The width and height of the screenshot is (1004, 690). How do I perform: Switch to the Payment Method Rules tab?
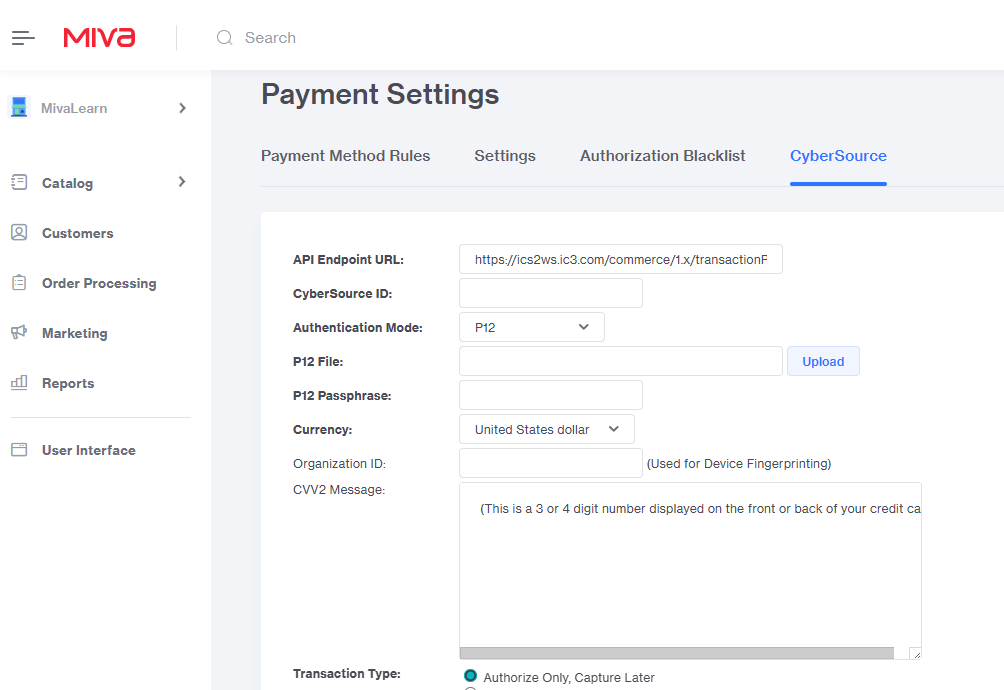coord(345,156)
